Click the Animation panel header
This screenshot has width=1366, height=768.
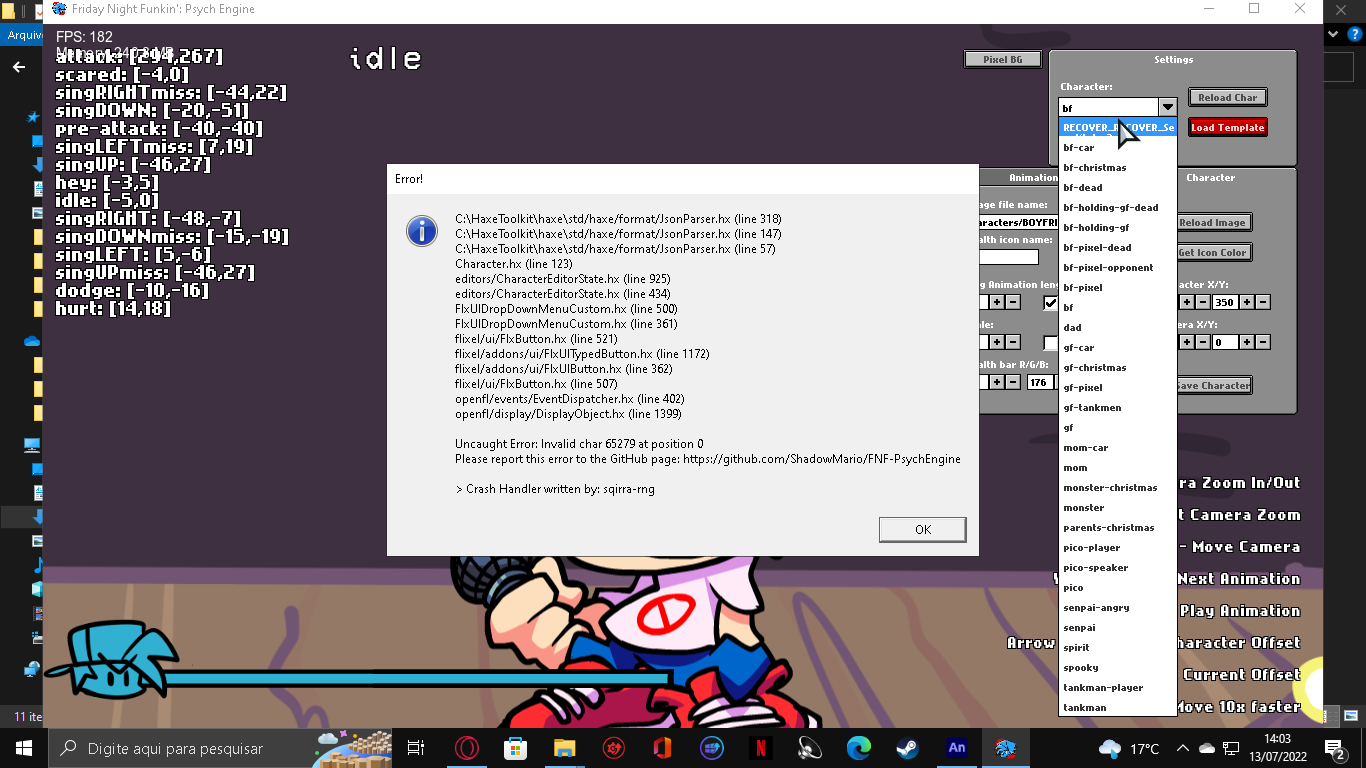pos(1032,178)
